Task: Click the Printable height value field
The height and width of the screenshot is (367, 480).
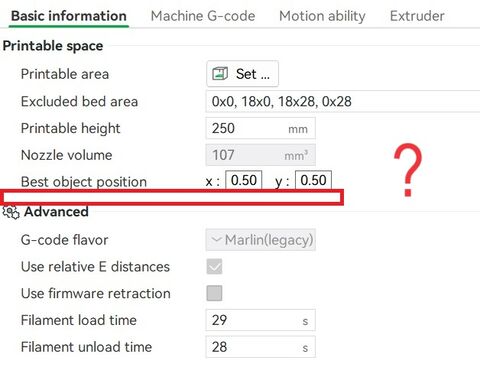Action: (x=261, y=128)
